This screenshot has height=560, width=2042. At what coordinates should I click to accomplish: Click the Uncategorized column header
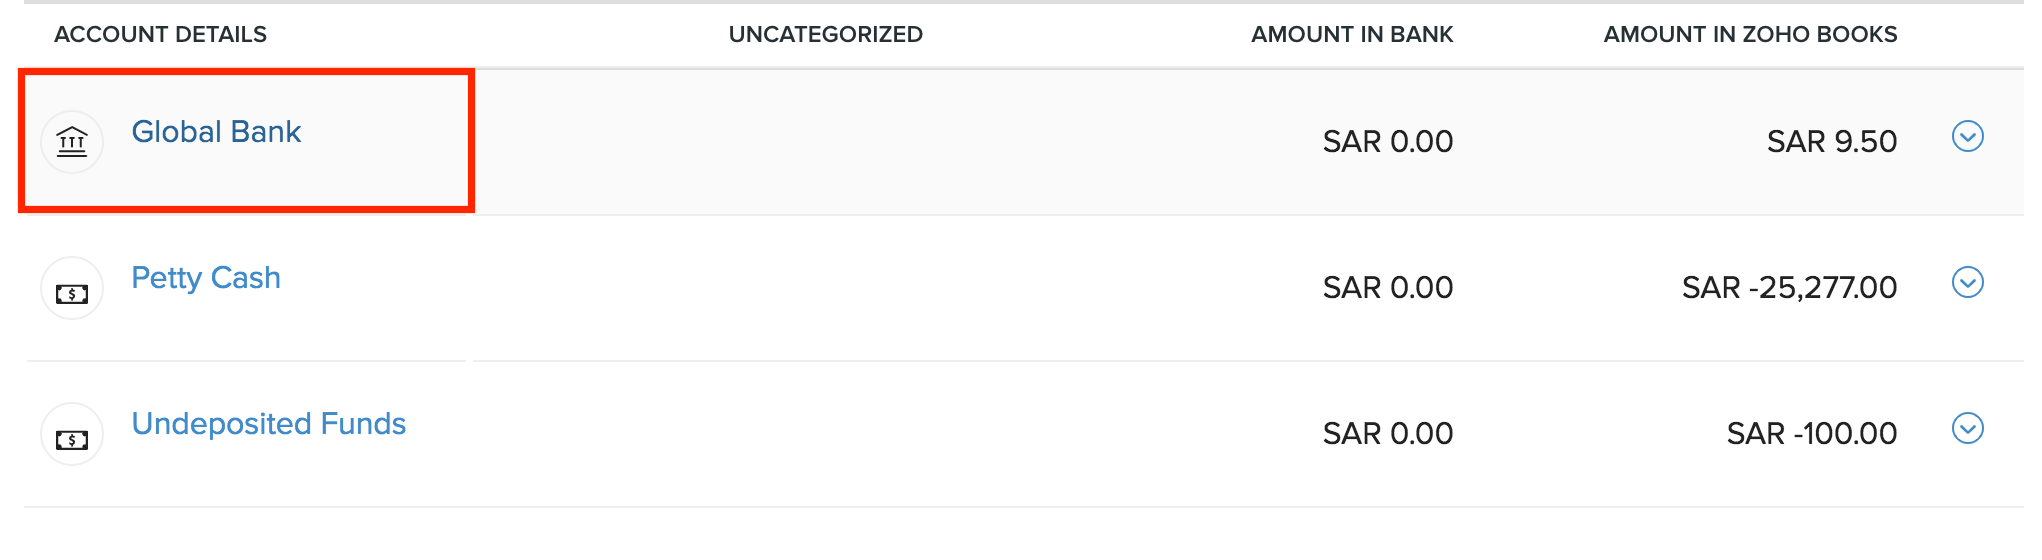coord(825,34)
